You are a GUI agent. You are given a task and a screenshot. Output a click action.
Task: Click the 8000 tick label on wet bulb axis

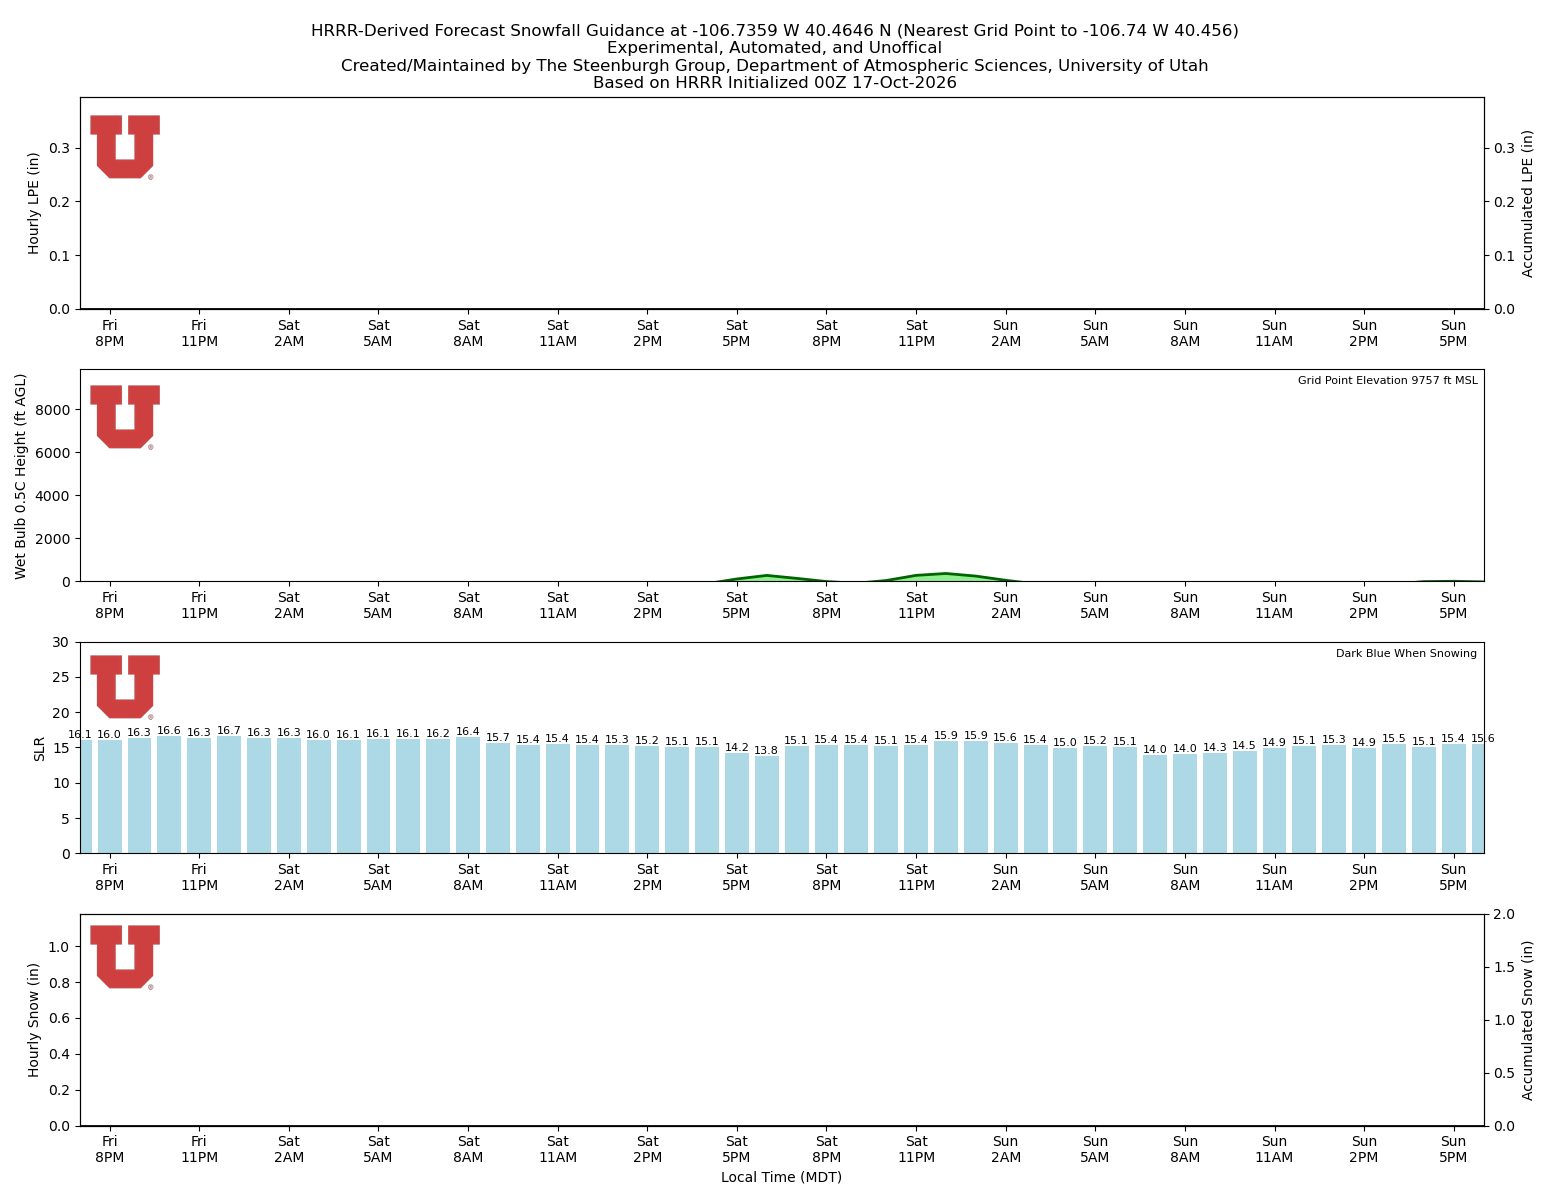coord(52,410)
